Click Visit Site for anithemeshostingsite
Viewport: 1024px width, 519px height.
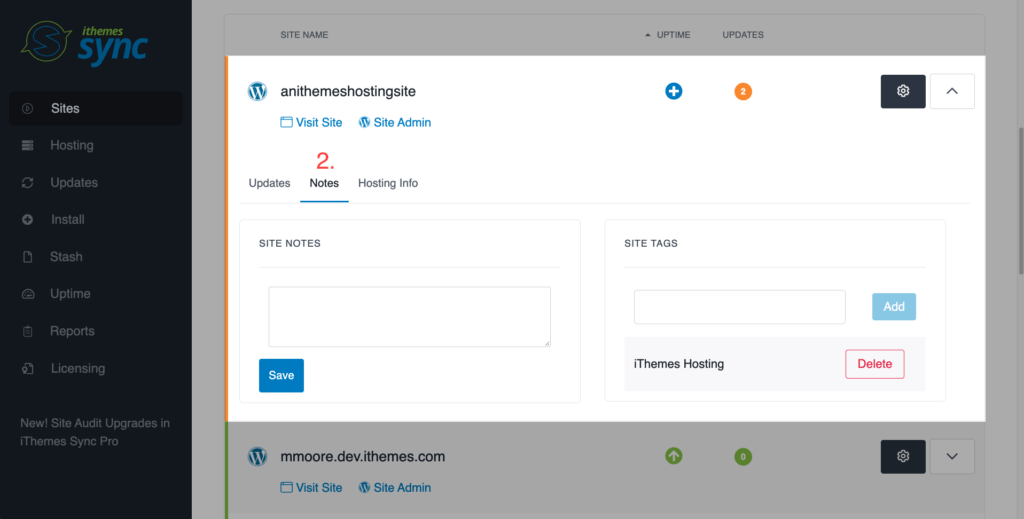point(312,122)
